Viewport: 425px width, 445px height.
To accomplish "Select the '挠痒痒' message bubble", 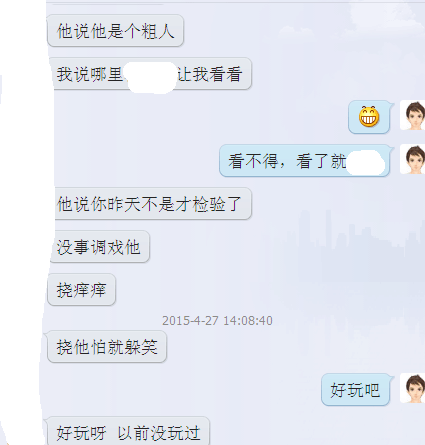I will coord(82,290).
